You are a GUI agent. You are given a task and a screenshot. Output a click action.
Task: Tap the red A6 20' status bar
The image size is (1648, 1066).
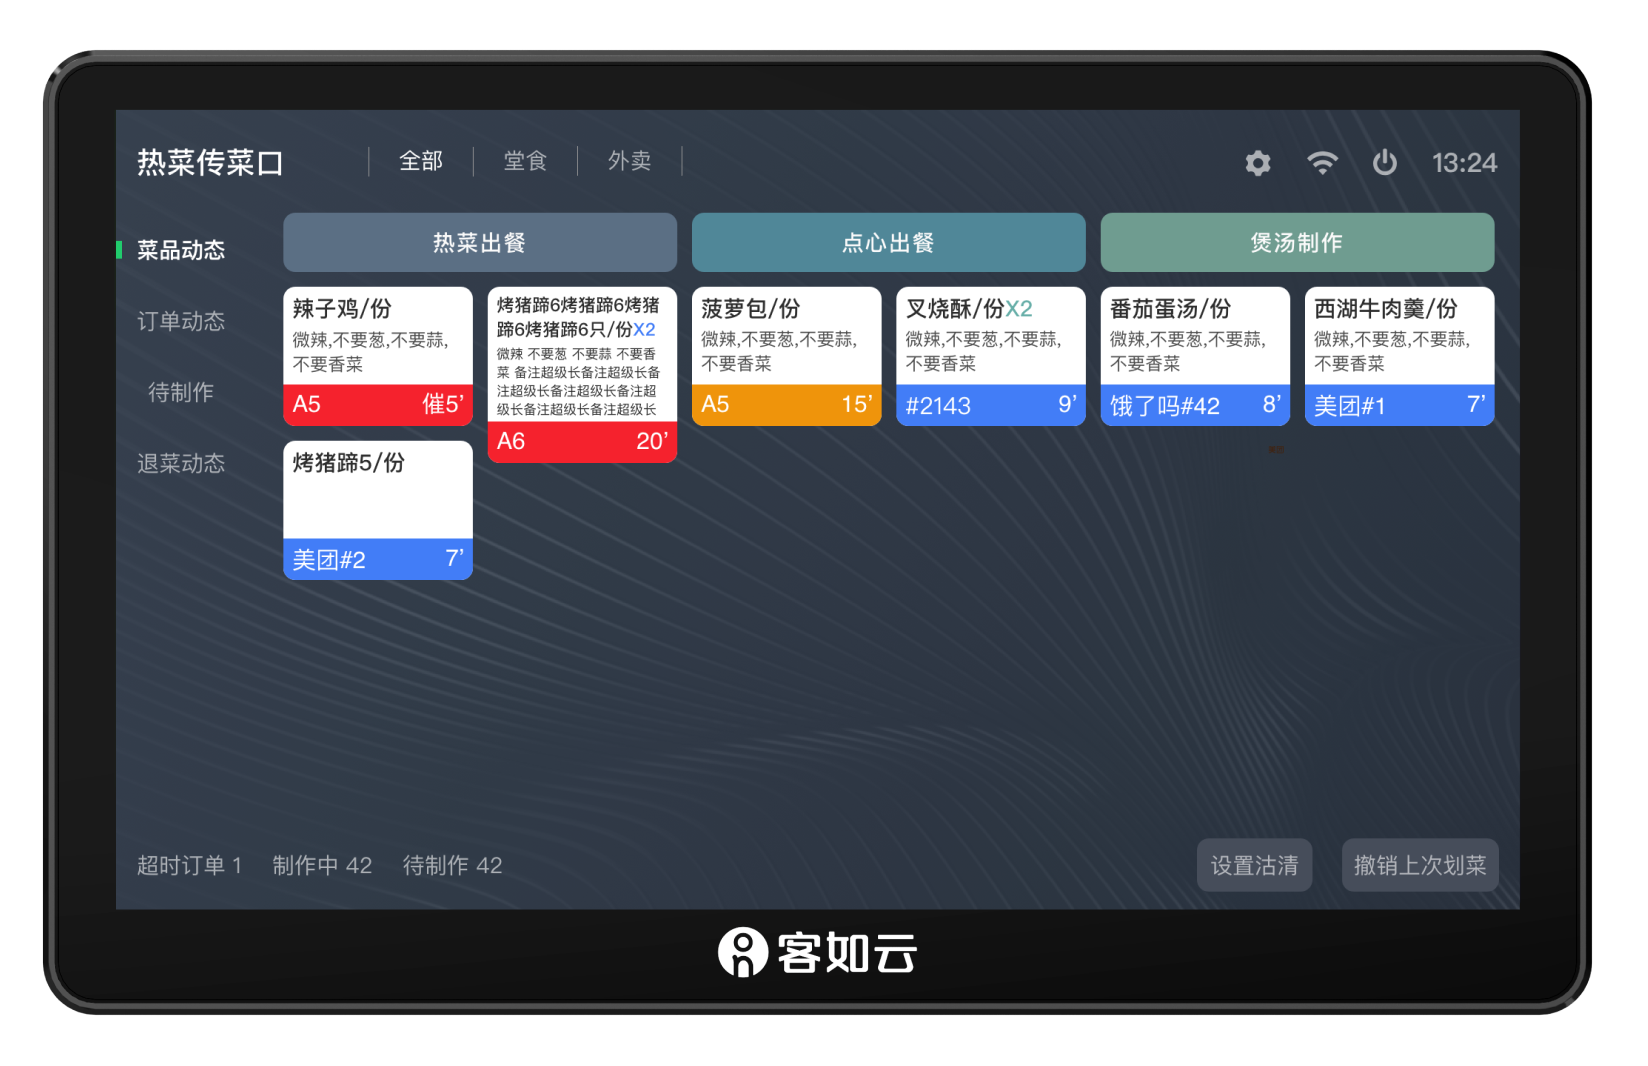(582, 441)
